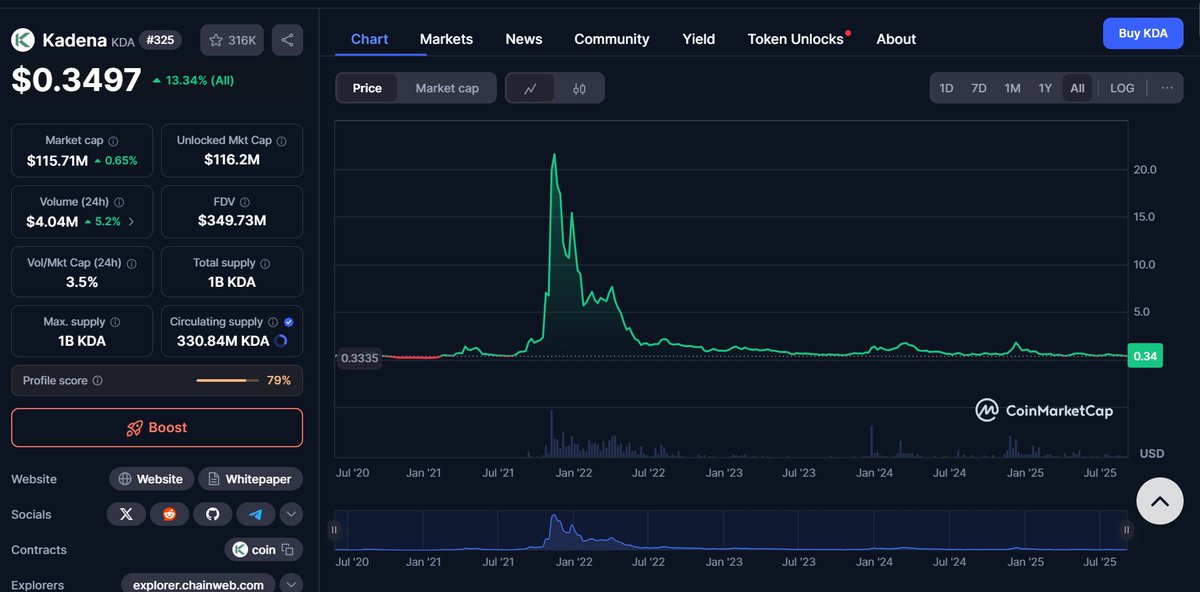Click Buy KDA button
Viewport: 1200px width, 592px height.
pyautogui.click(x=1143, y=33)
